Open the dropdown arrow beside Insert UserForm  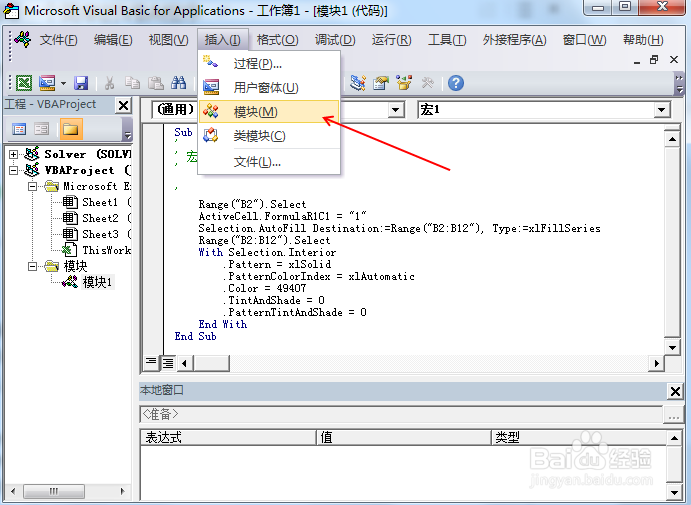pos(63,83)
